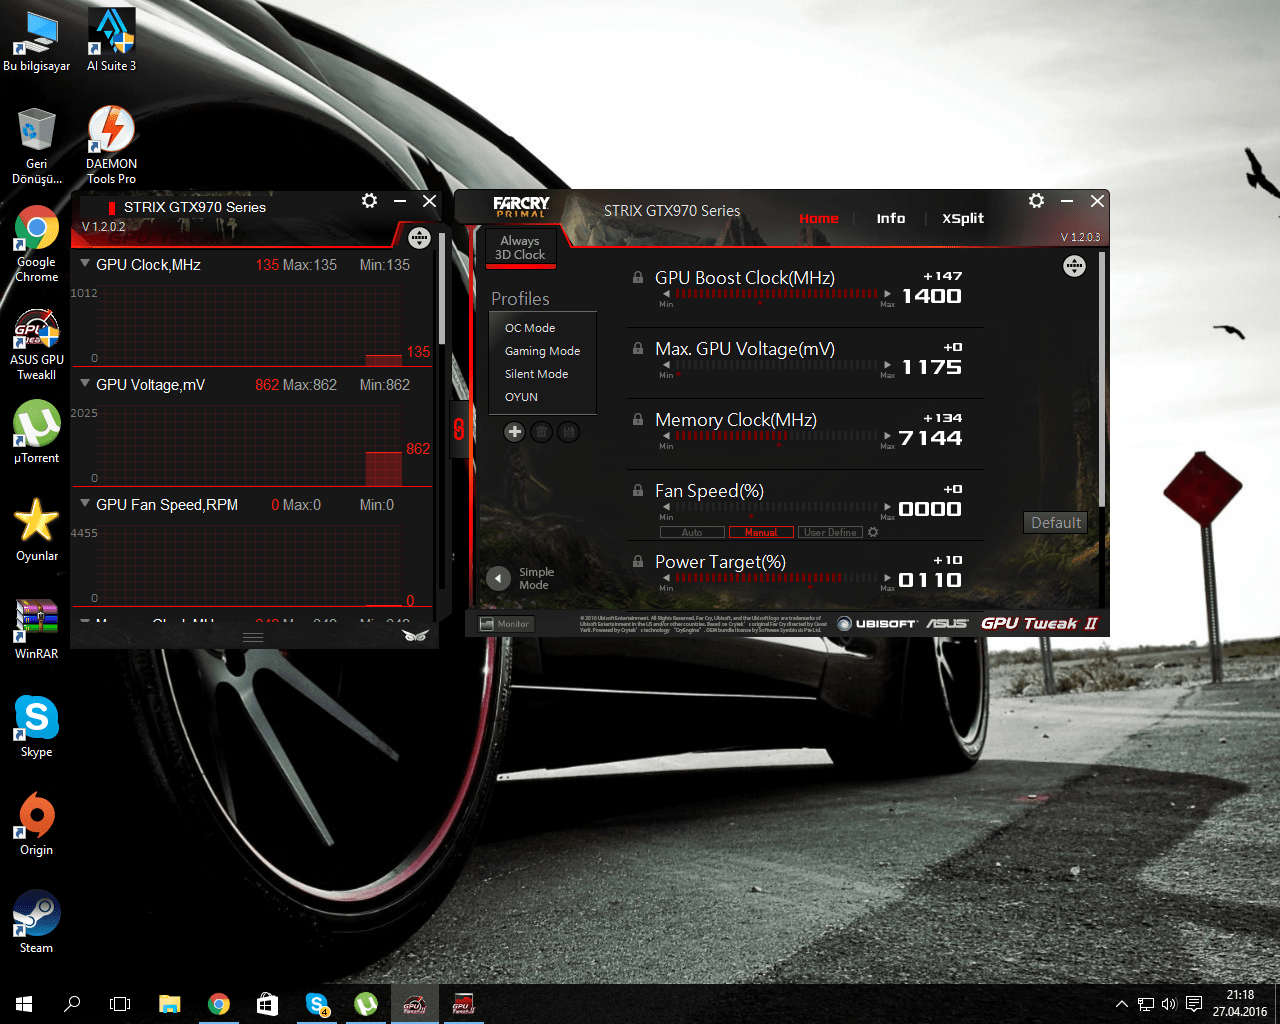The height and width of the screenshot is (1024, 1280).
Task: Click resize grip at monitor window bottom
Action: [x=253, y=637]
